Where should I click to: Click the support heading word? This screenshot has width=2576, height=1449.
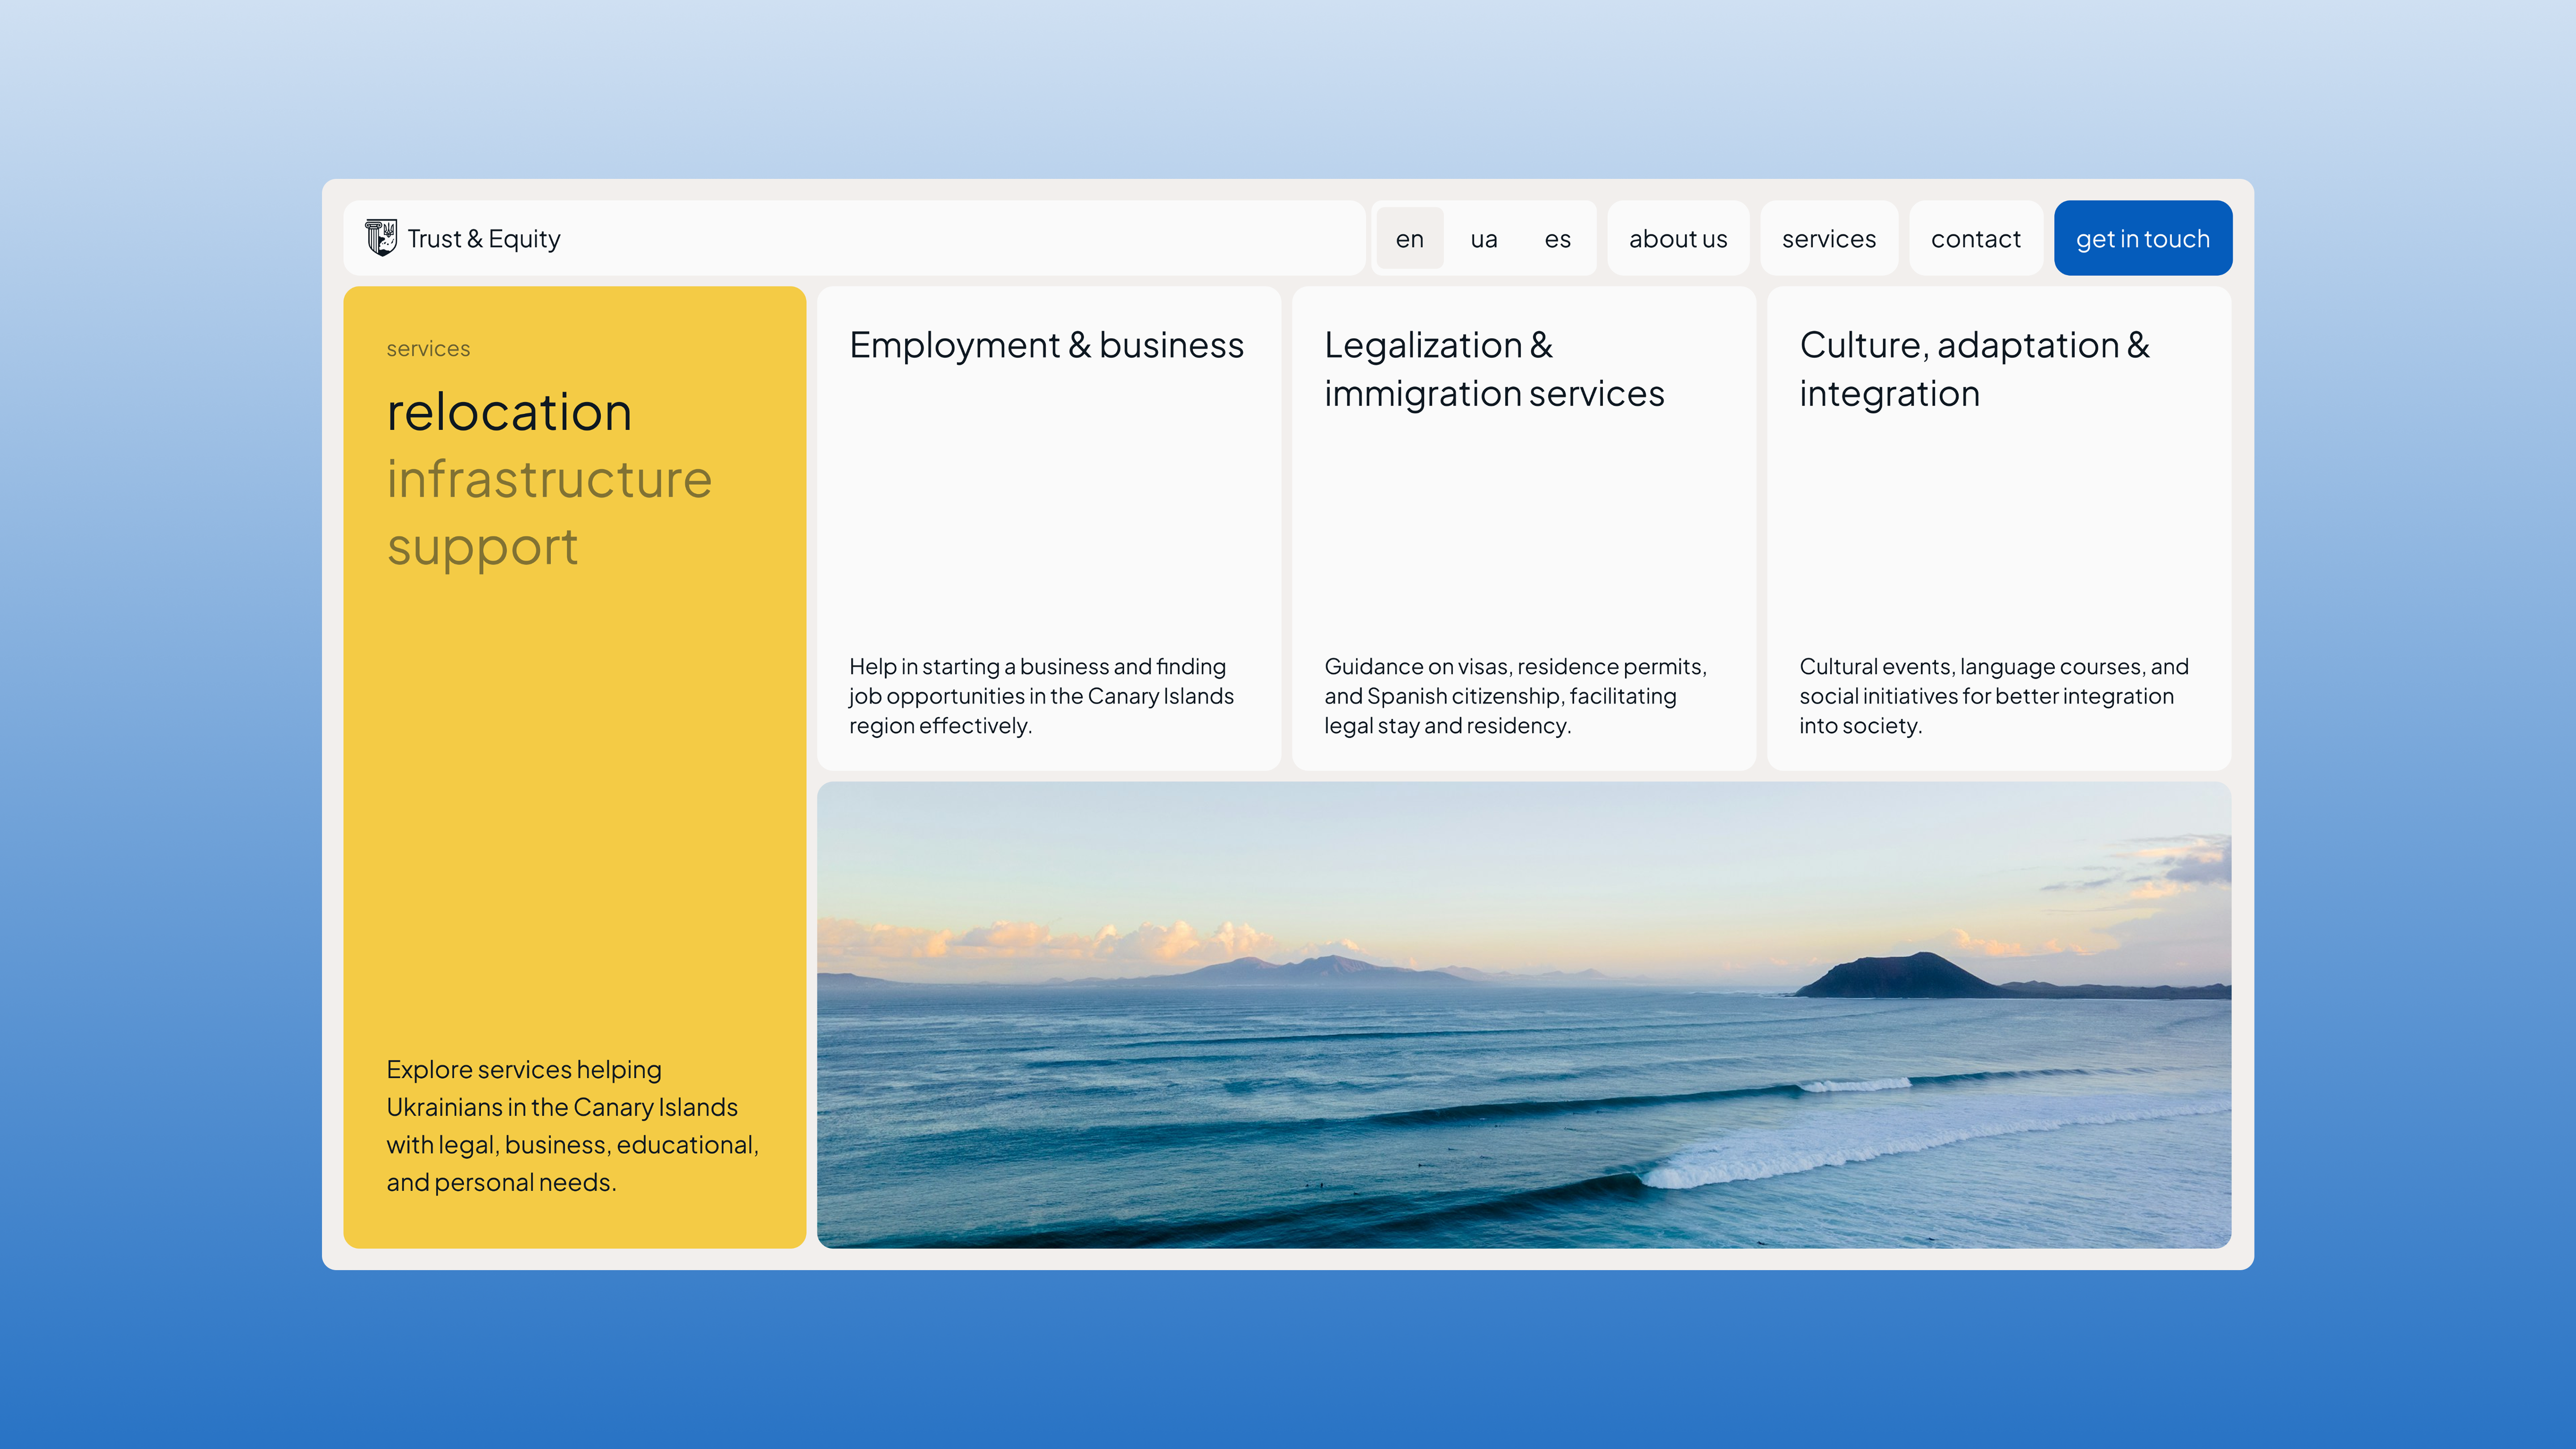pos(482,547)
